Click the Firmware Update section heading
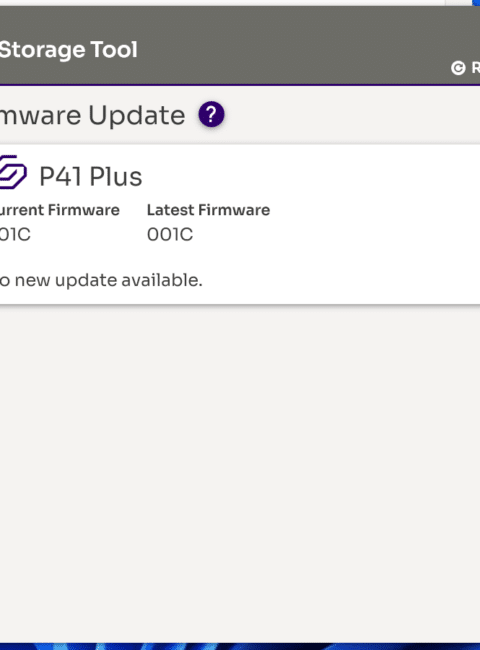The height and width of the screenshot is (650, 480). [x=92, y=115]
